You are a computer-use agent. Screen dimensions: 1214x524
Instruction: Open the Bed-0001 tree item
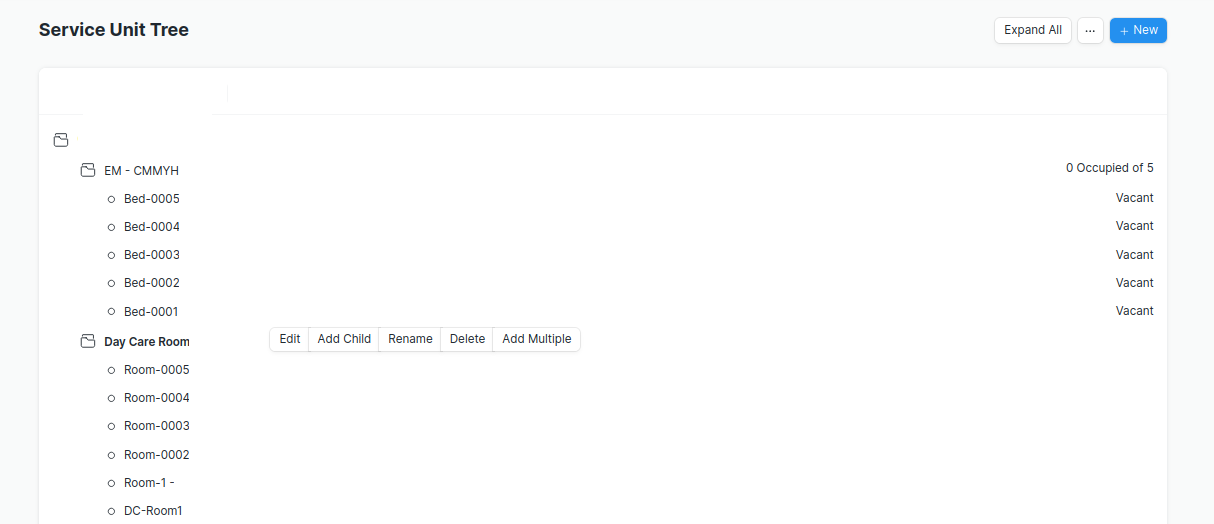(151, 312)
